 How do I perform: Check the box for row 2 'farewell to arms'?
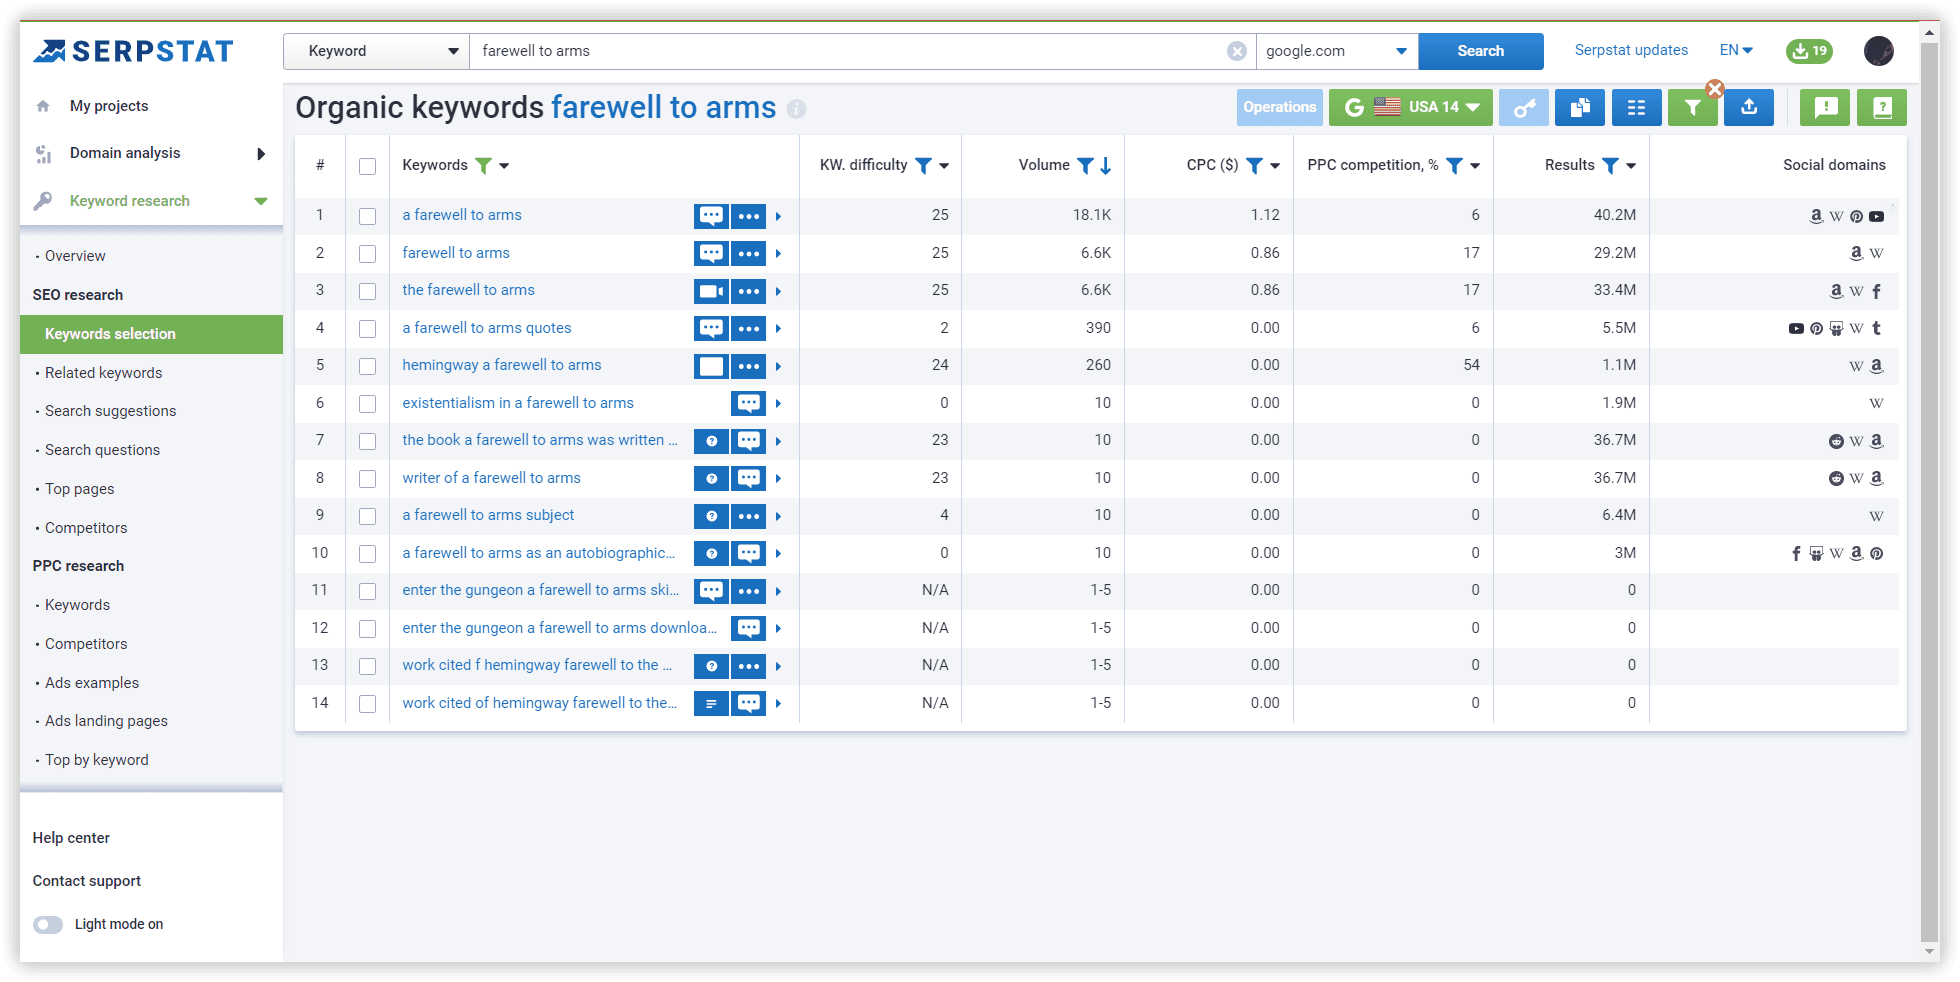(368, 254)
